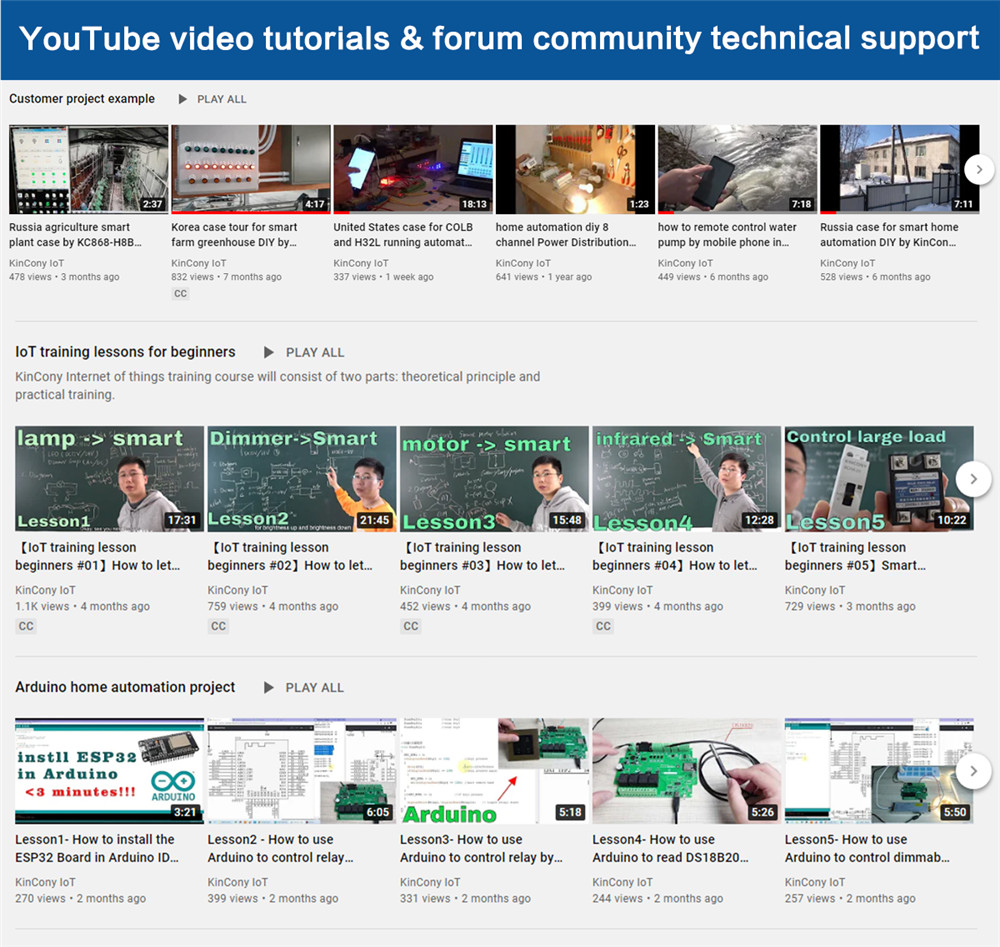Click CC badge under IoT lesson #02

pyautogui.click(x=218, y=626)
